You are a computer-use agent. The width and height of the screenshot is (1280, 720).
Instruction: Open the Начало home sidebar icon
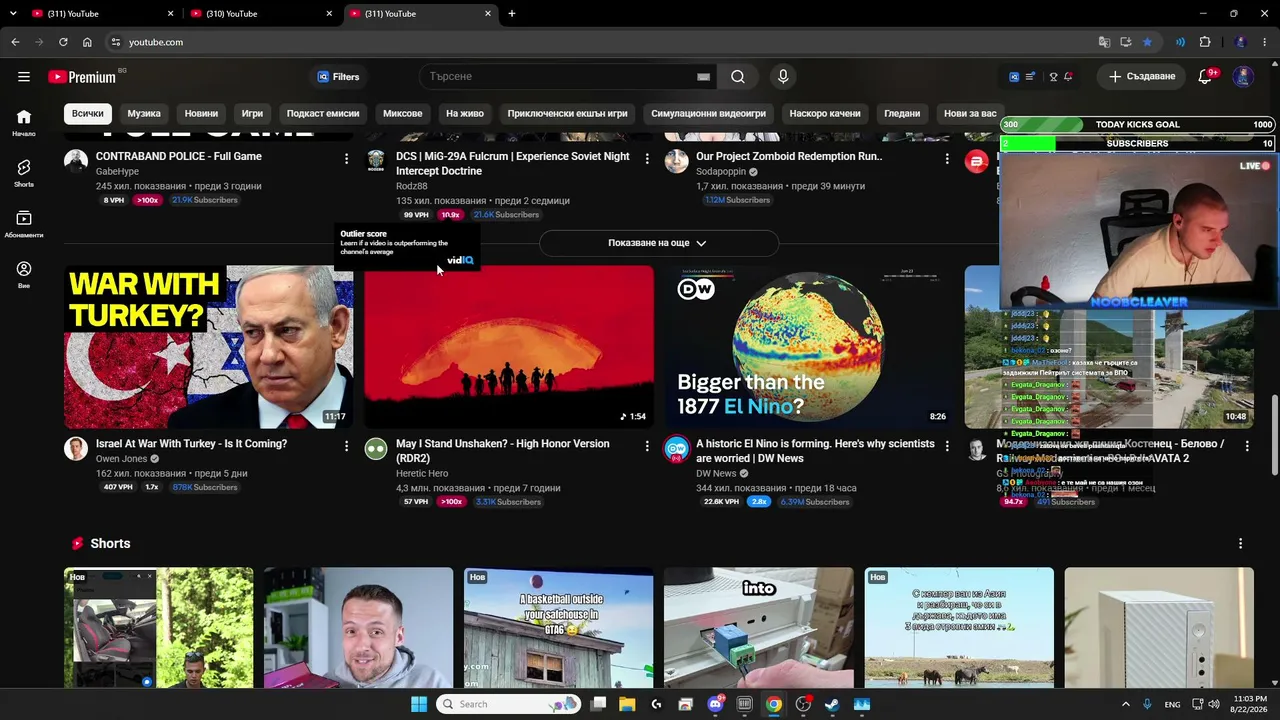24,122
